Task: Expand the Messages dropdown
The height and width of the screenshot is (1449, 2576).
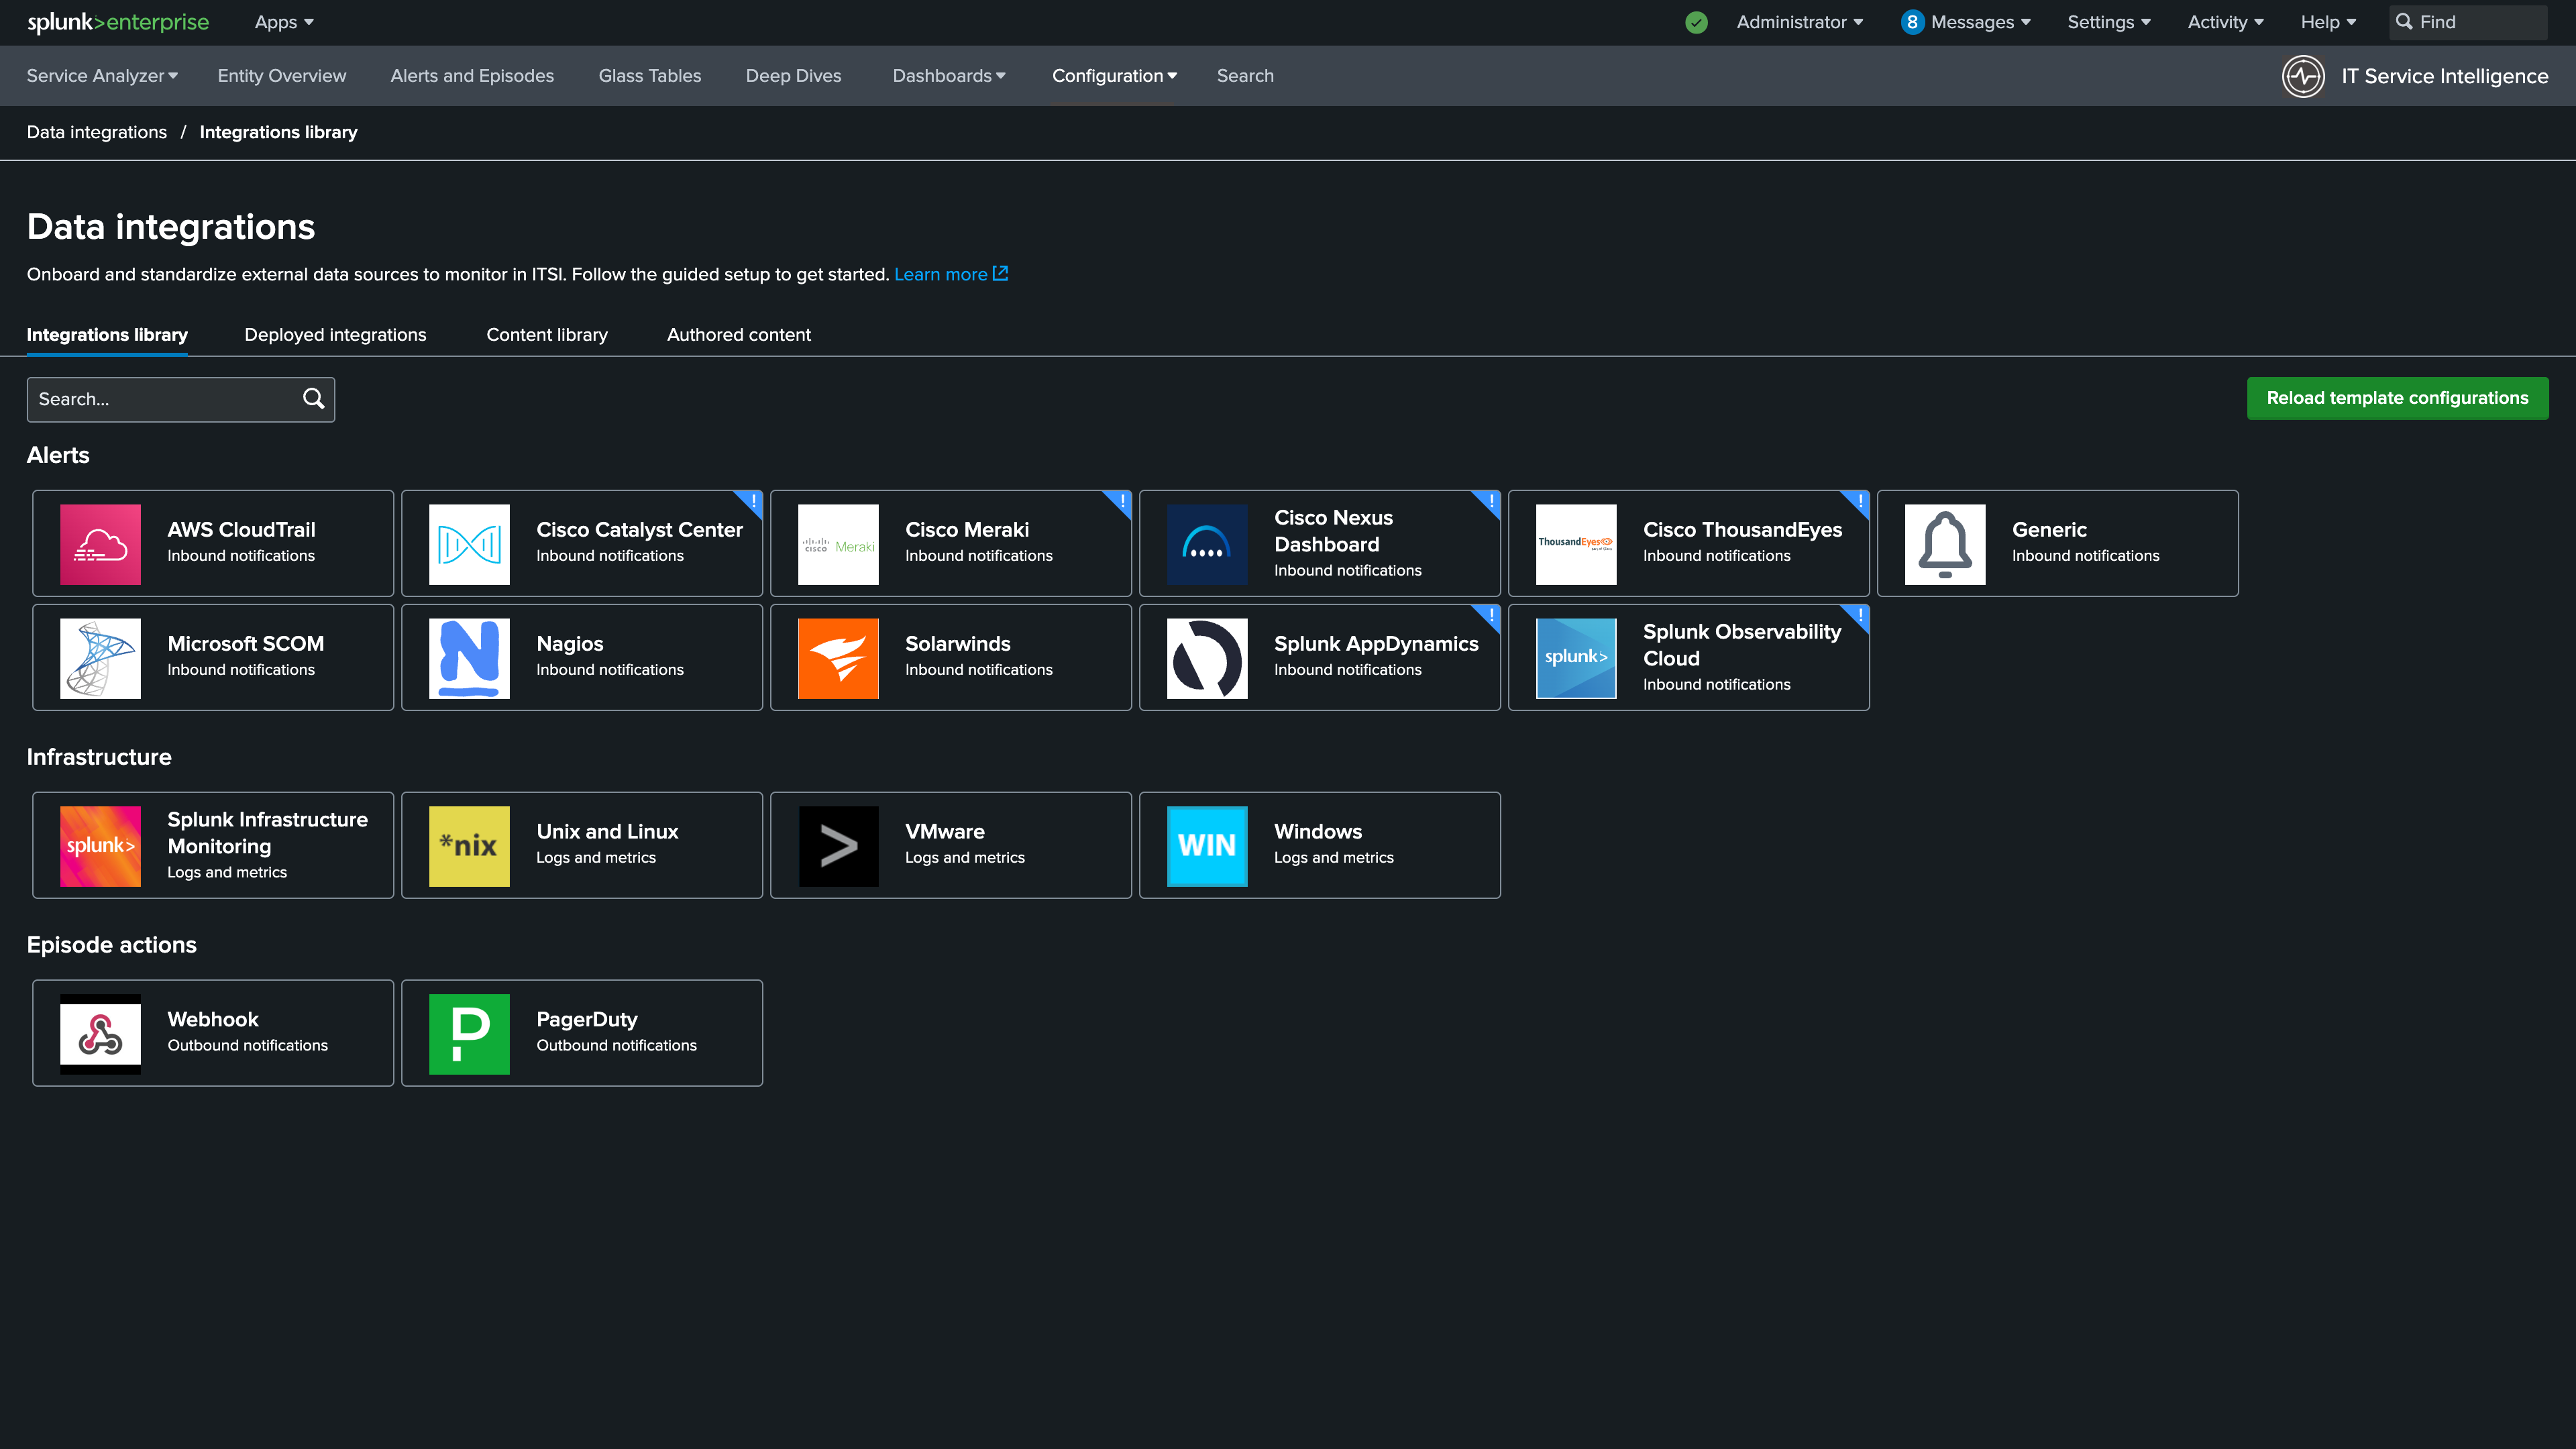Action: tap(1966, 22)
